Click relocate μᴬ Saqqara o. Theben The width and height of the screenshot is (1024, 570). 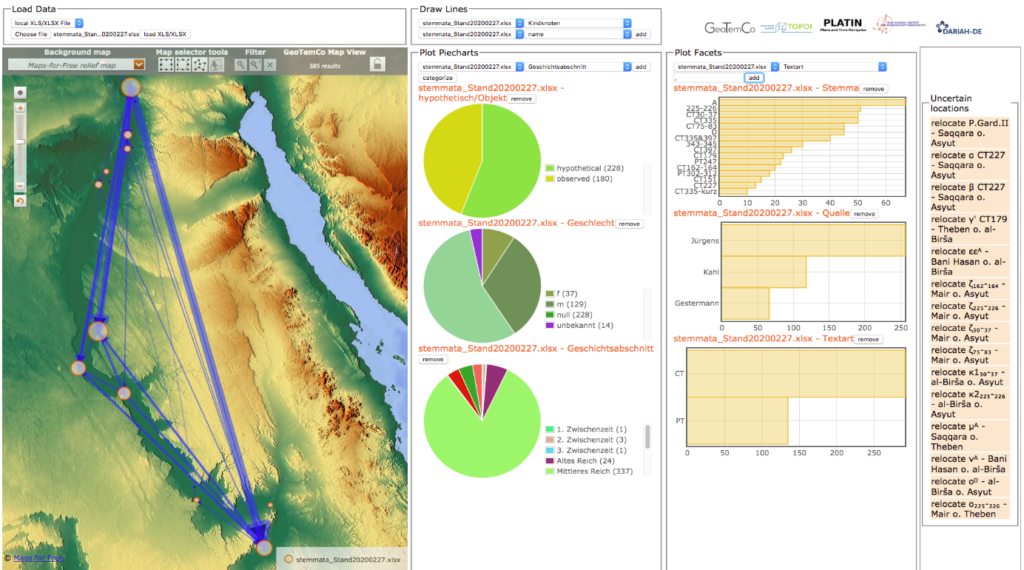[970, 436]
